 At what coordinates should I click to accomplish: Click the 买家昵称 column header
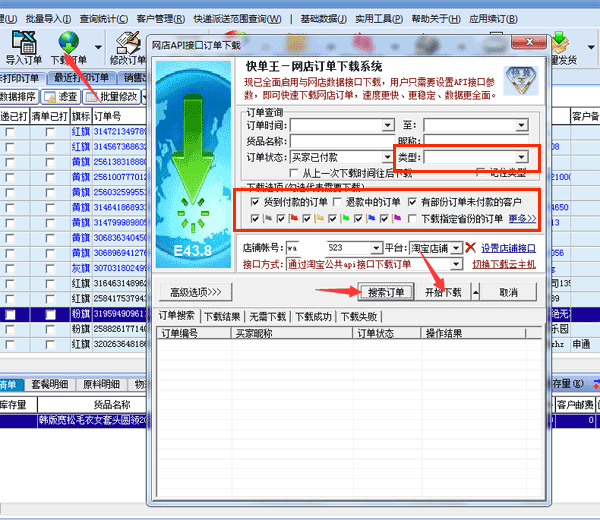tap(292, 333)
